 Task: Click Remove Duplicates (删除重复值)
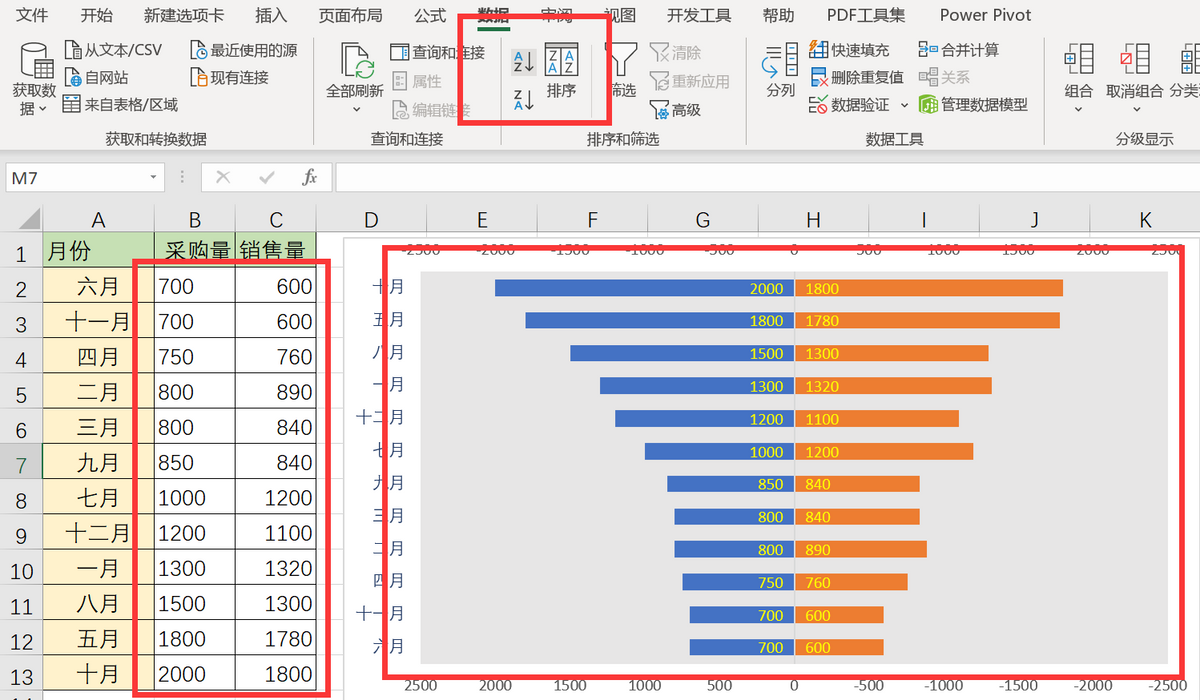point(856,77)
